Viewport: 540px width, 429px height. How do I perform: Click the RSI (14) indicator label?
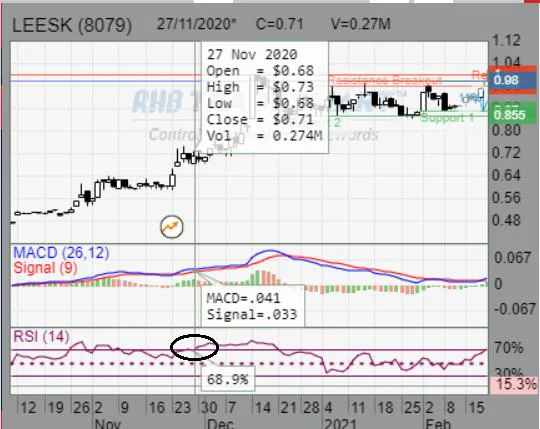[x=41, y=336]
